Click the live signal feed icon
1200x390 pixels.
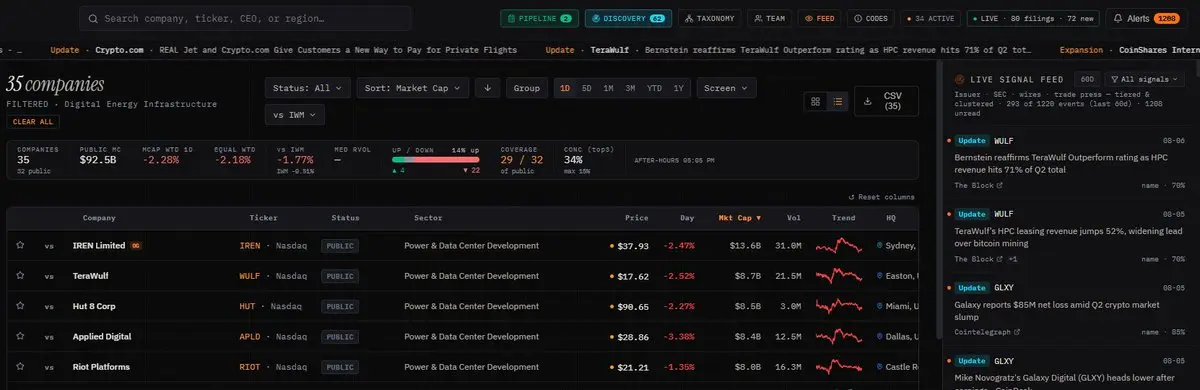[x=960, y=79]
